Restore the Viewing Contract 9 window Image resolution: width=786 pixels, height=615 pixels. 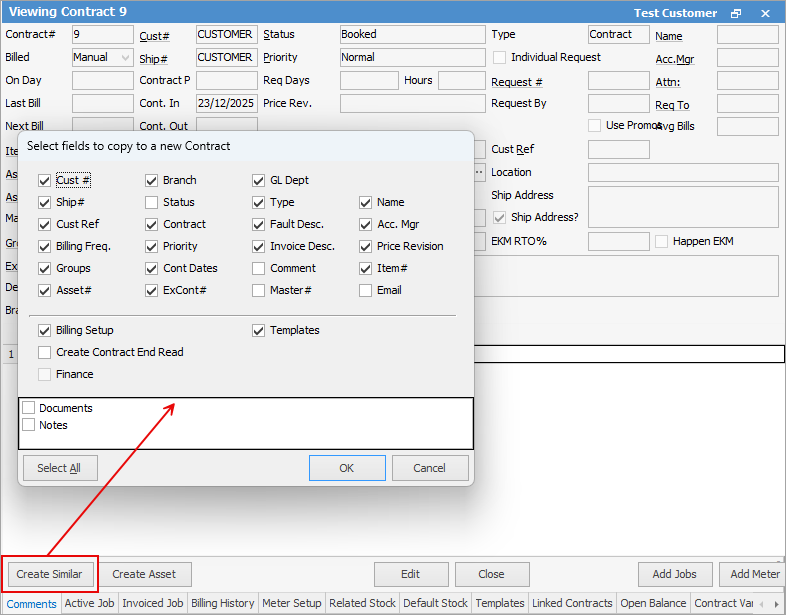pos(736,14)
